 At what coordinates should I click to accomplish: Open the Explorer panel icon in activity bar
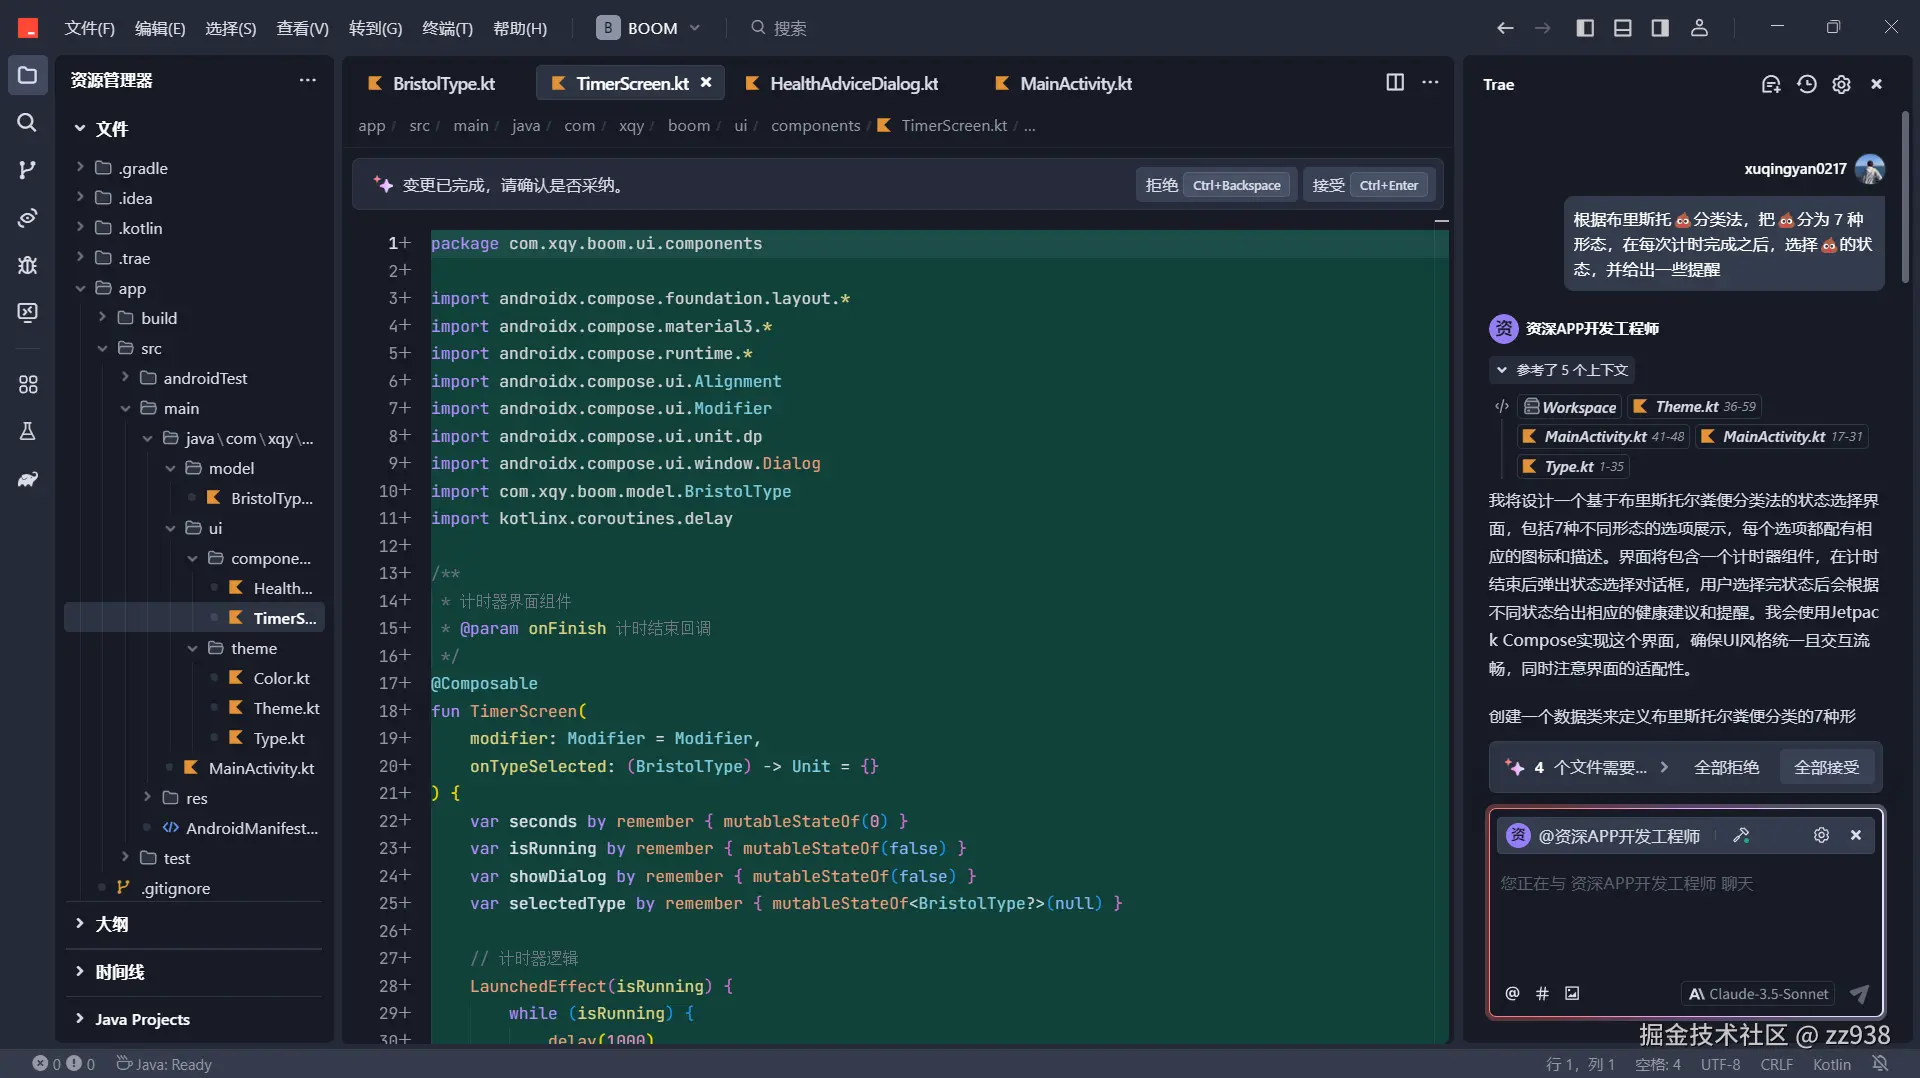(x=27, y=76)
